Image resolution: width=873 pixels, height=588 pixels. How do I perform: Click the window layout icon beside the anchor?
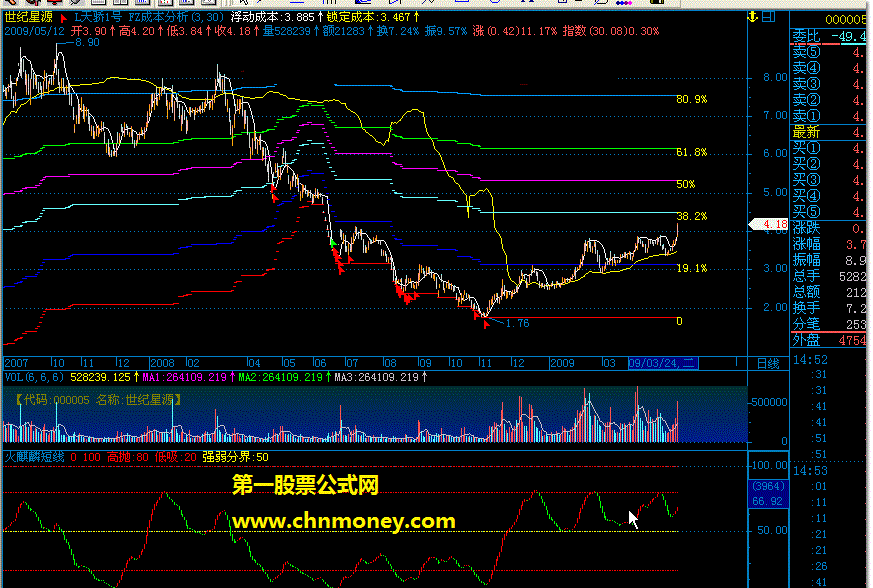(x=769, y=17)
